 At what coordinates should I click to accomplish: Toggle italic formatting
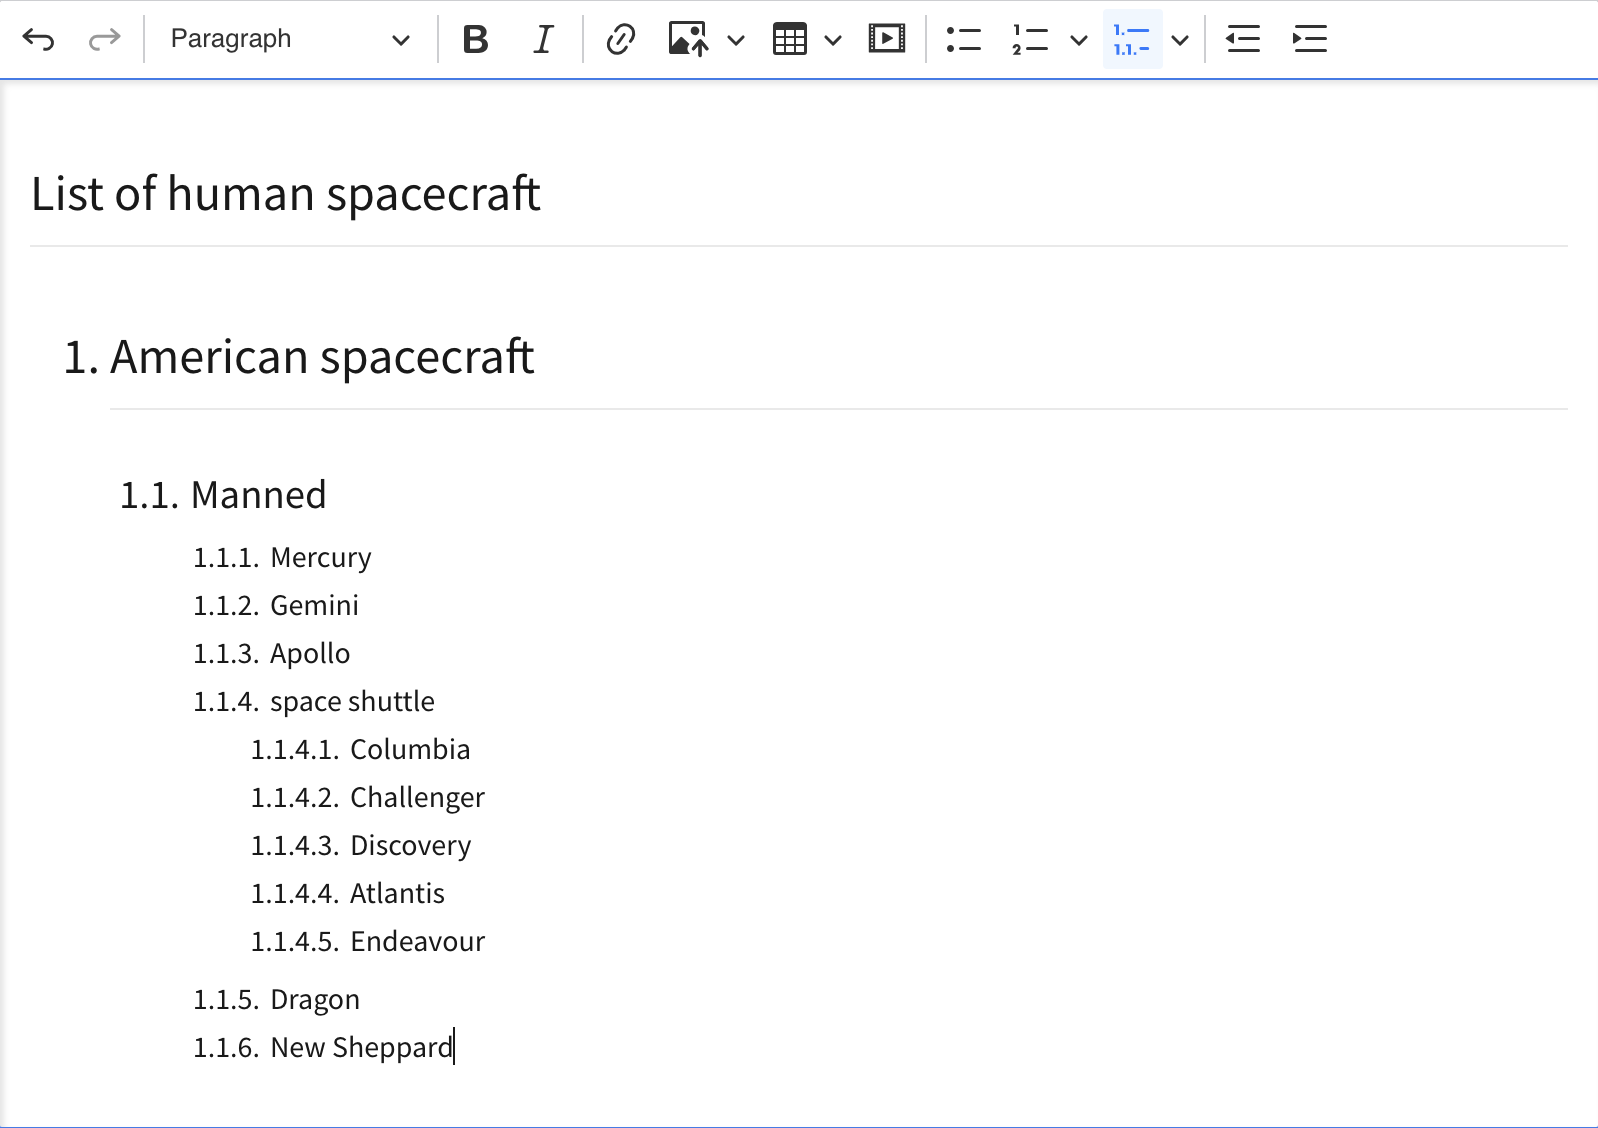coord(543,39)
